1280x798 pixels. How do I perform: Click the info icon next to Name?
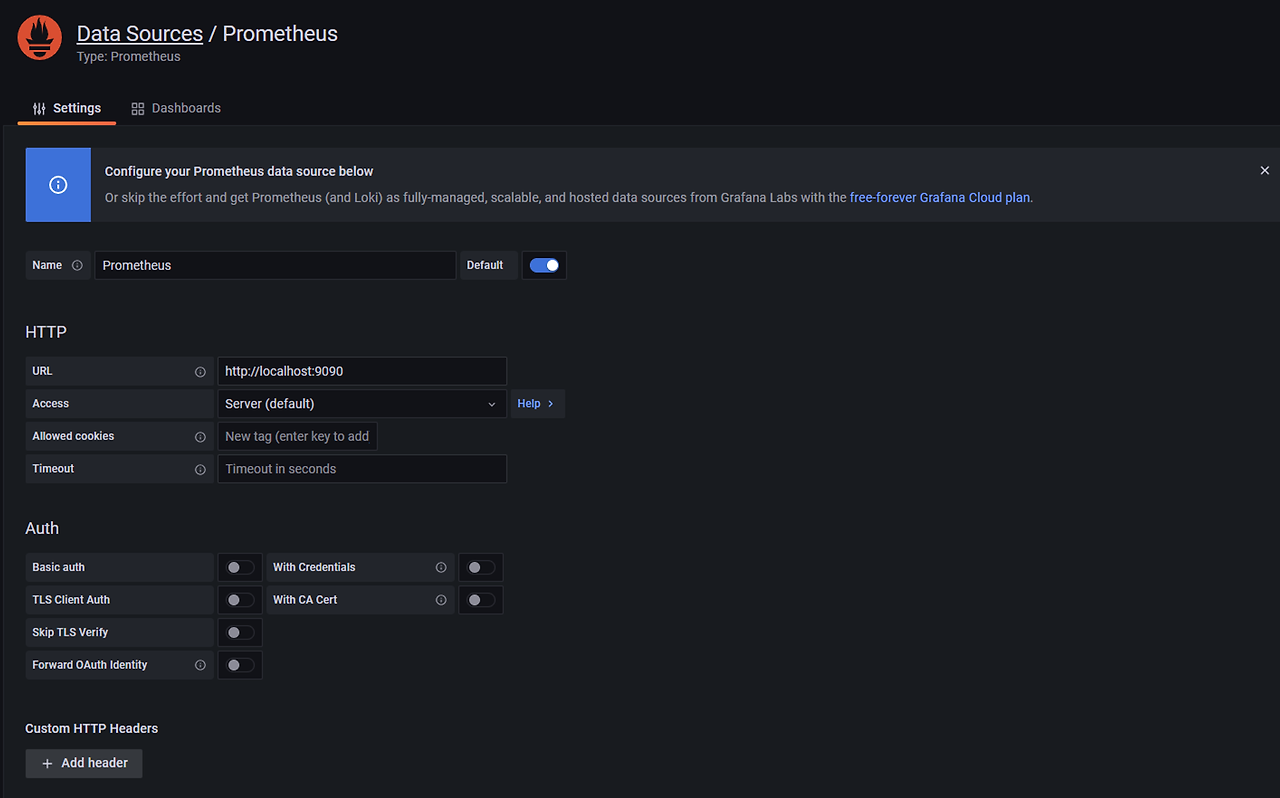(77, 265)
